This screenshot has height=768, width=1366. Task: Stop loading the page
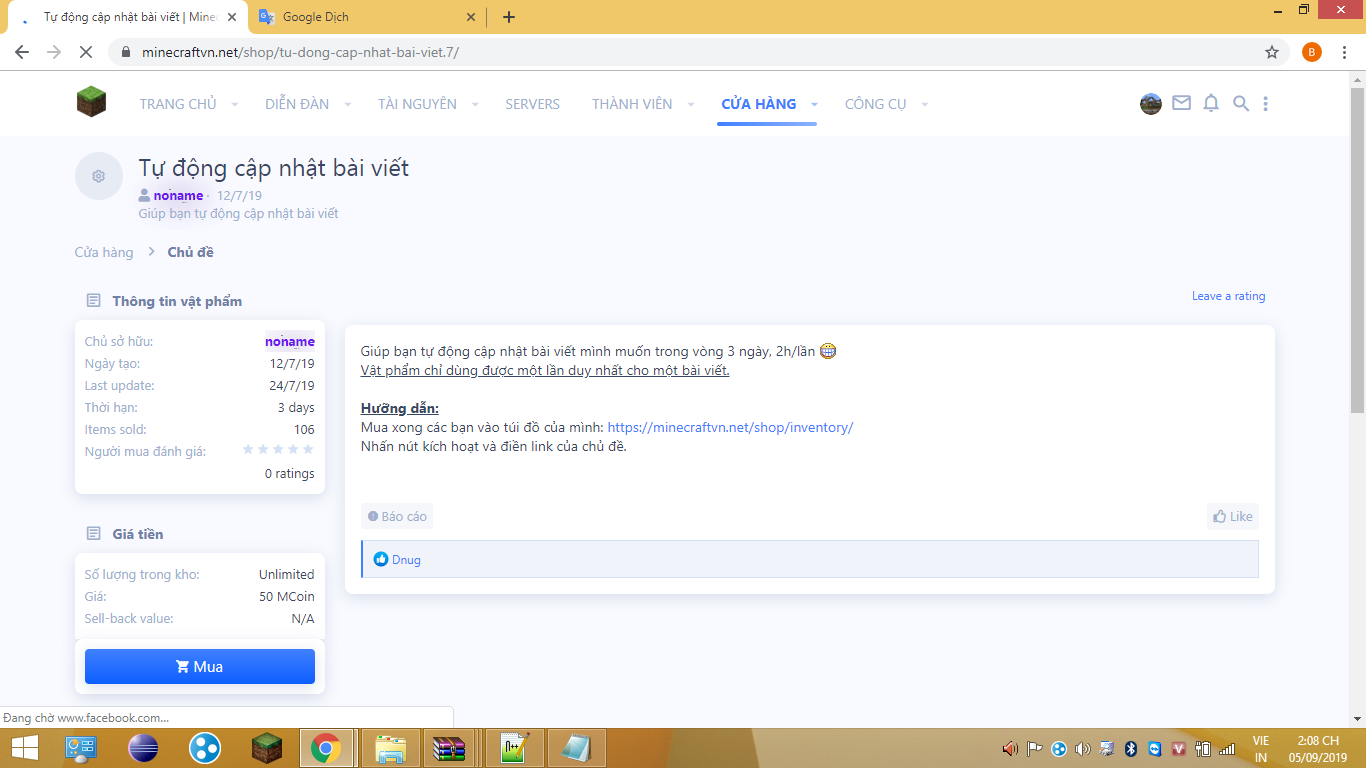click(x=87, y=52)
